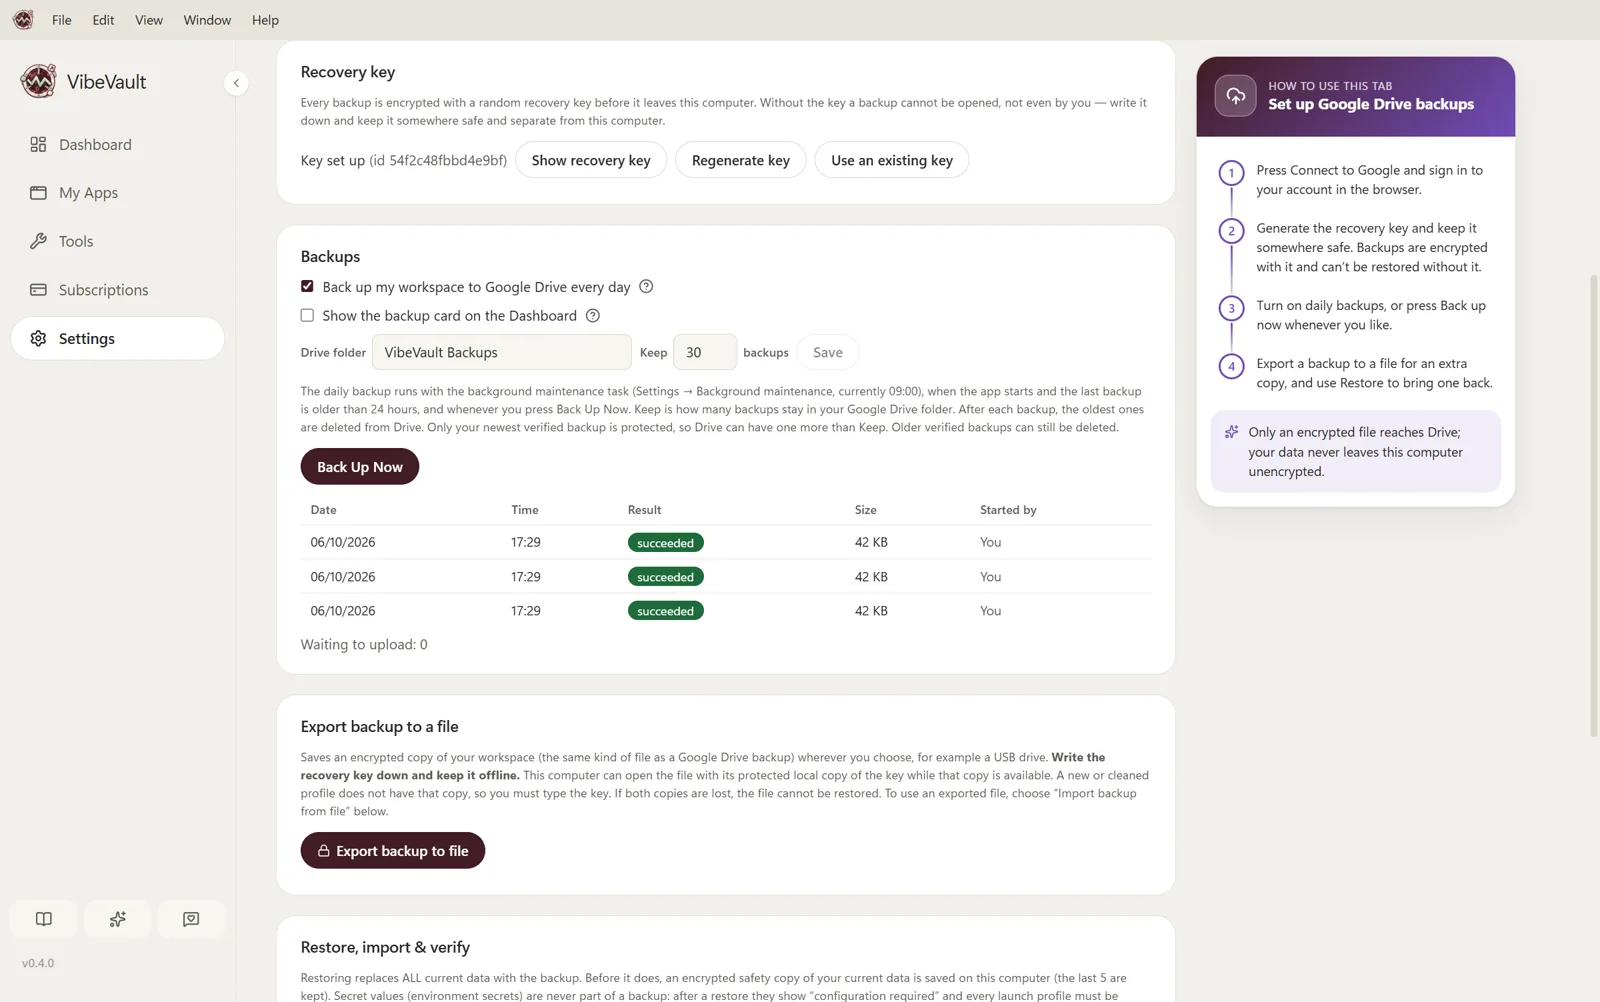1600x1002 pixels.
Task: Click the Subscriptions card icon
Action: 38,290
